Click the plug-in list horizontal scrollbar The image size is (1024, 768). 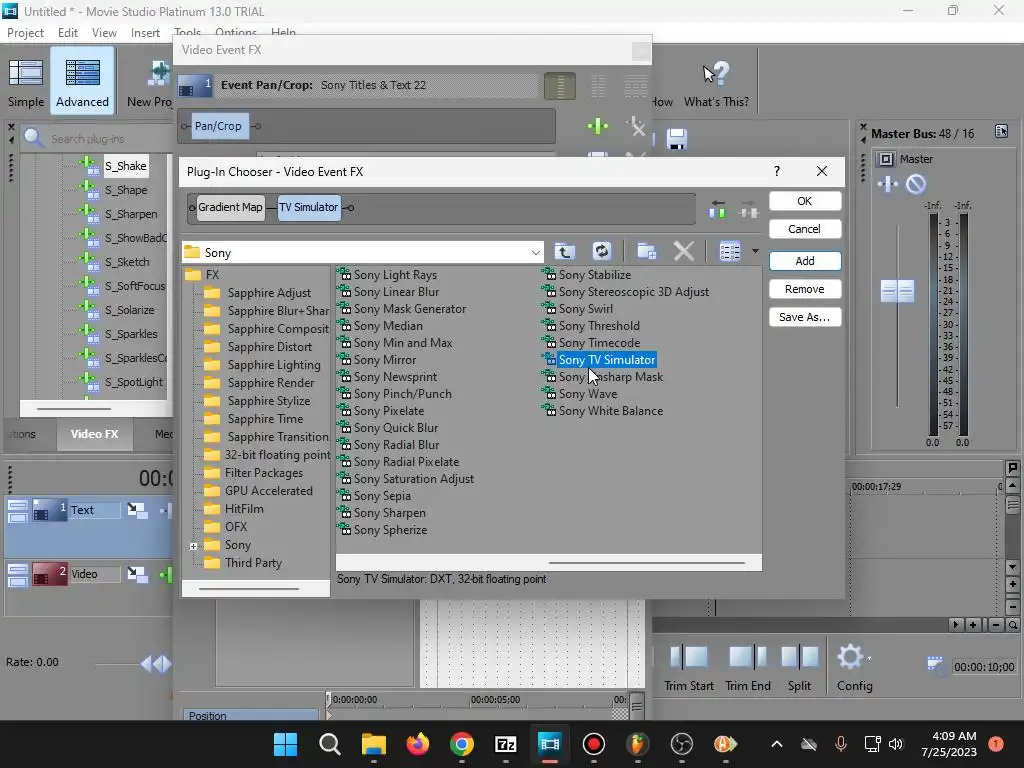point(647,562)
